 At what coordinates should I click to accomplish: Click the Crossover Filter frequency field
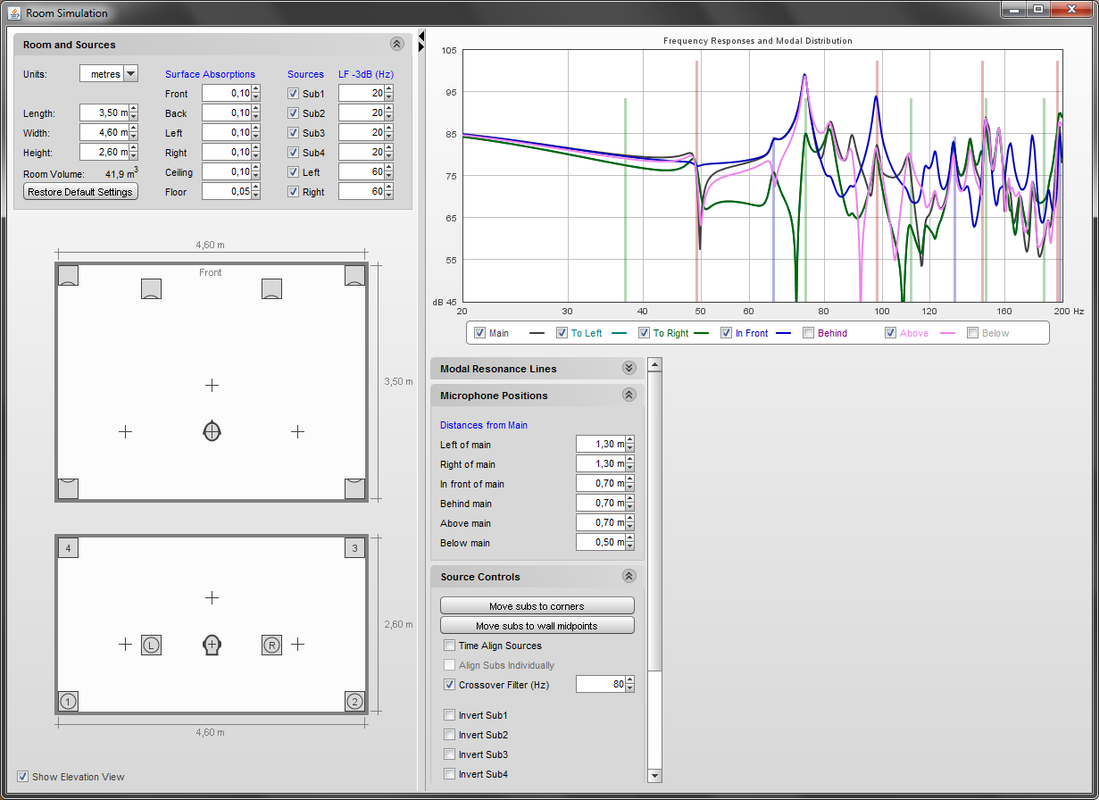601,684
